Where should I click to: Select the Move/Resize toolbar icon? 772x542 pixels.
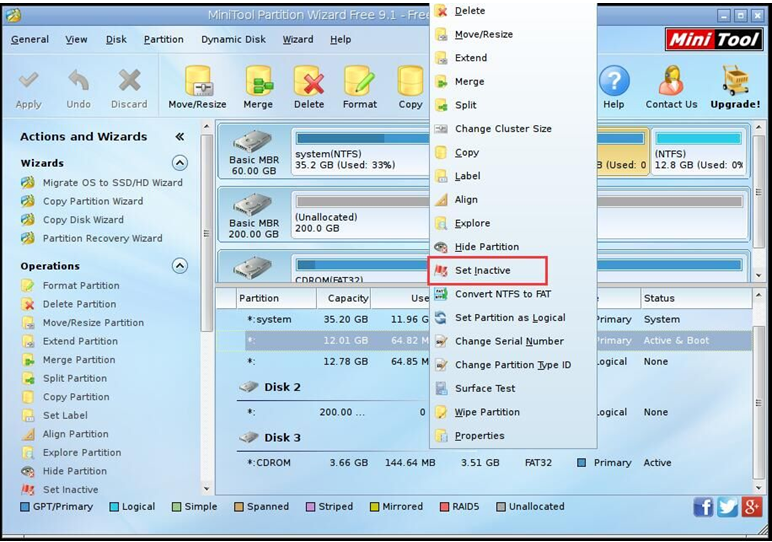(198, 80)
